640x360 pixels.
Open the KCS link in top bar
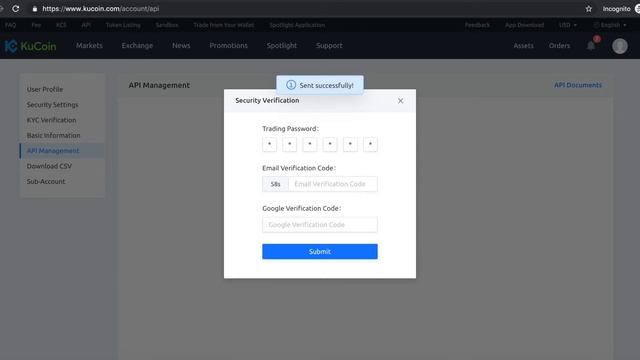(x=61, y=25)
